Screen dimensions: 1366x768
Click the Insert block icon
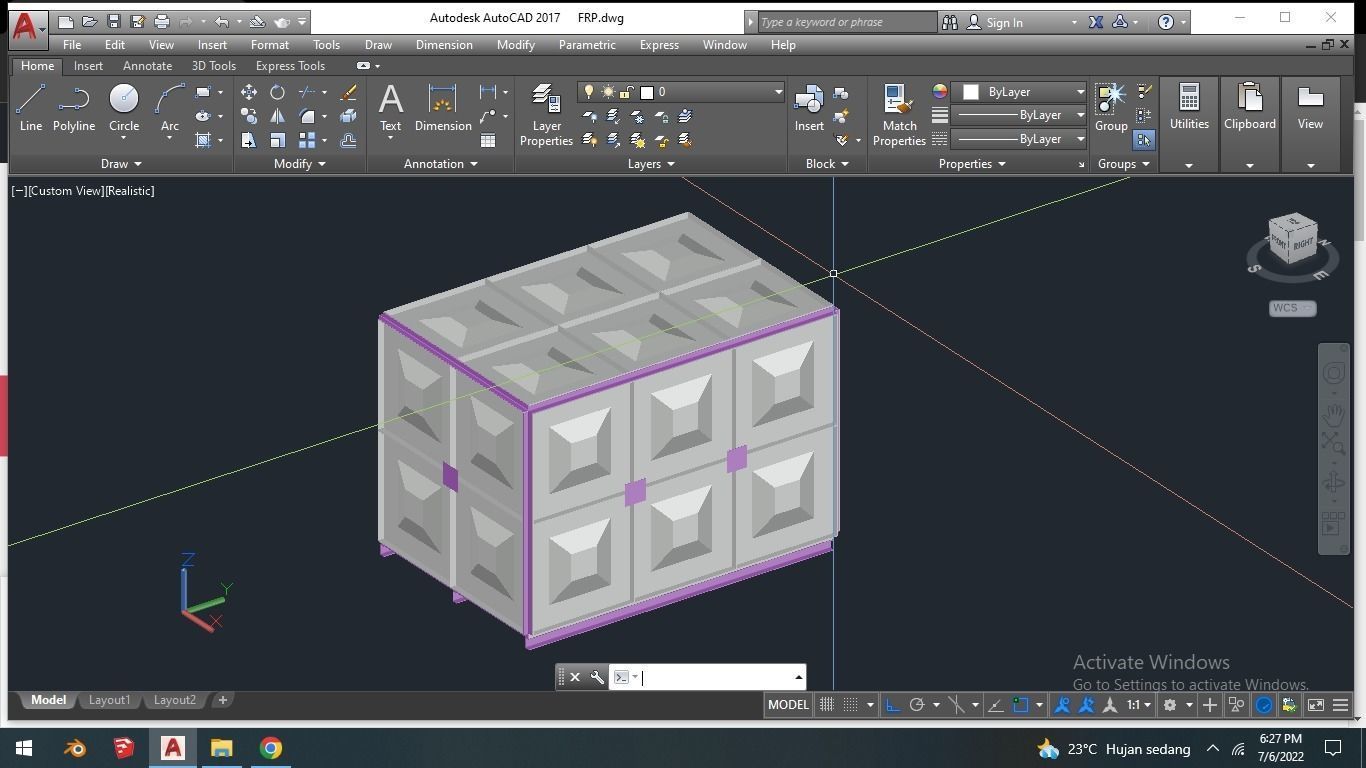point(809,107)
